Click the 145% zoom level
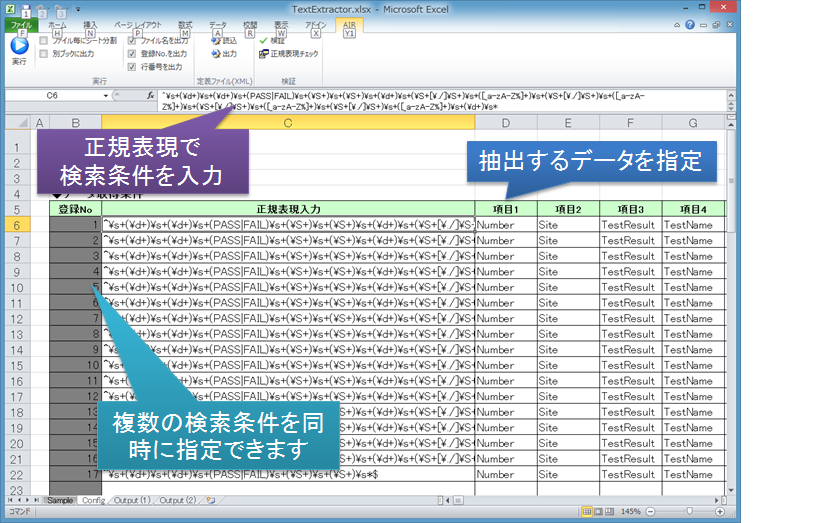819x523 pixels. click(x=630, y=512)
